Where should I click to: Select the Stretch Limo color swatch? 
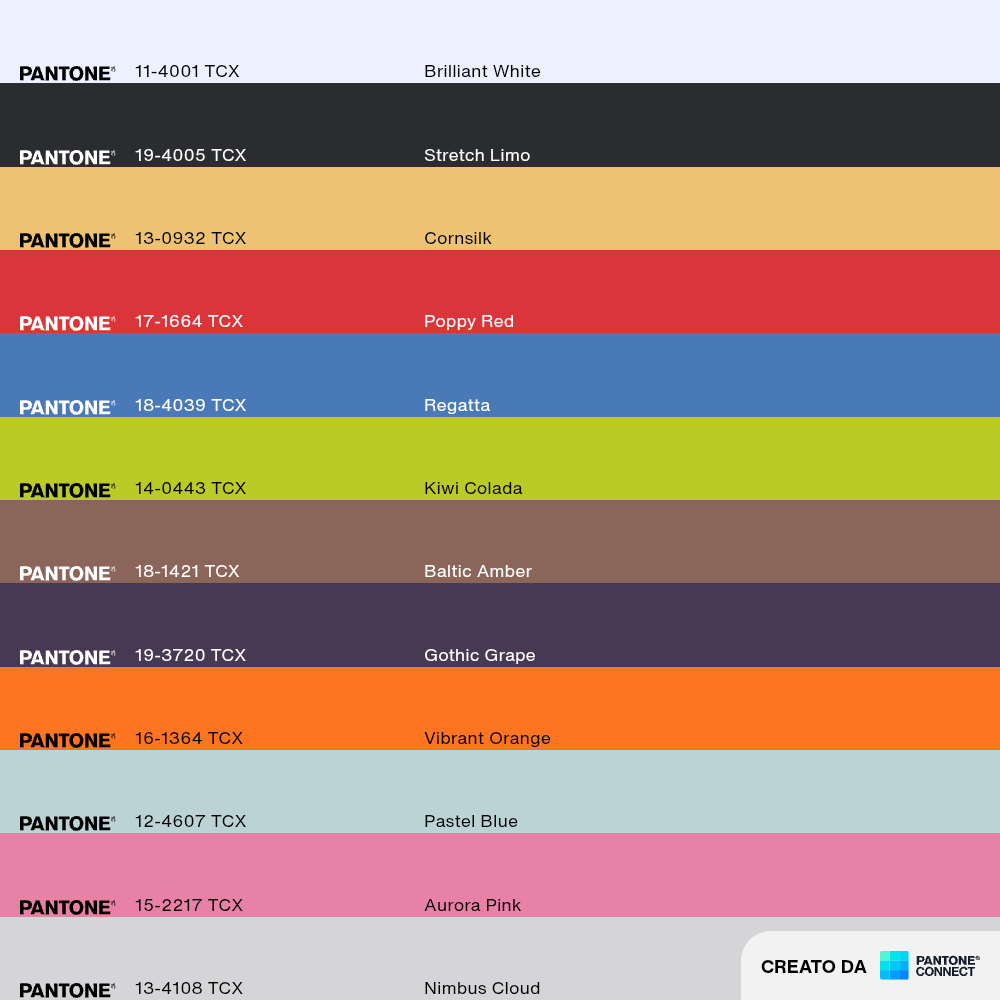pos(500,125)
